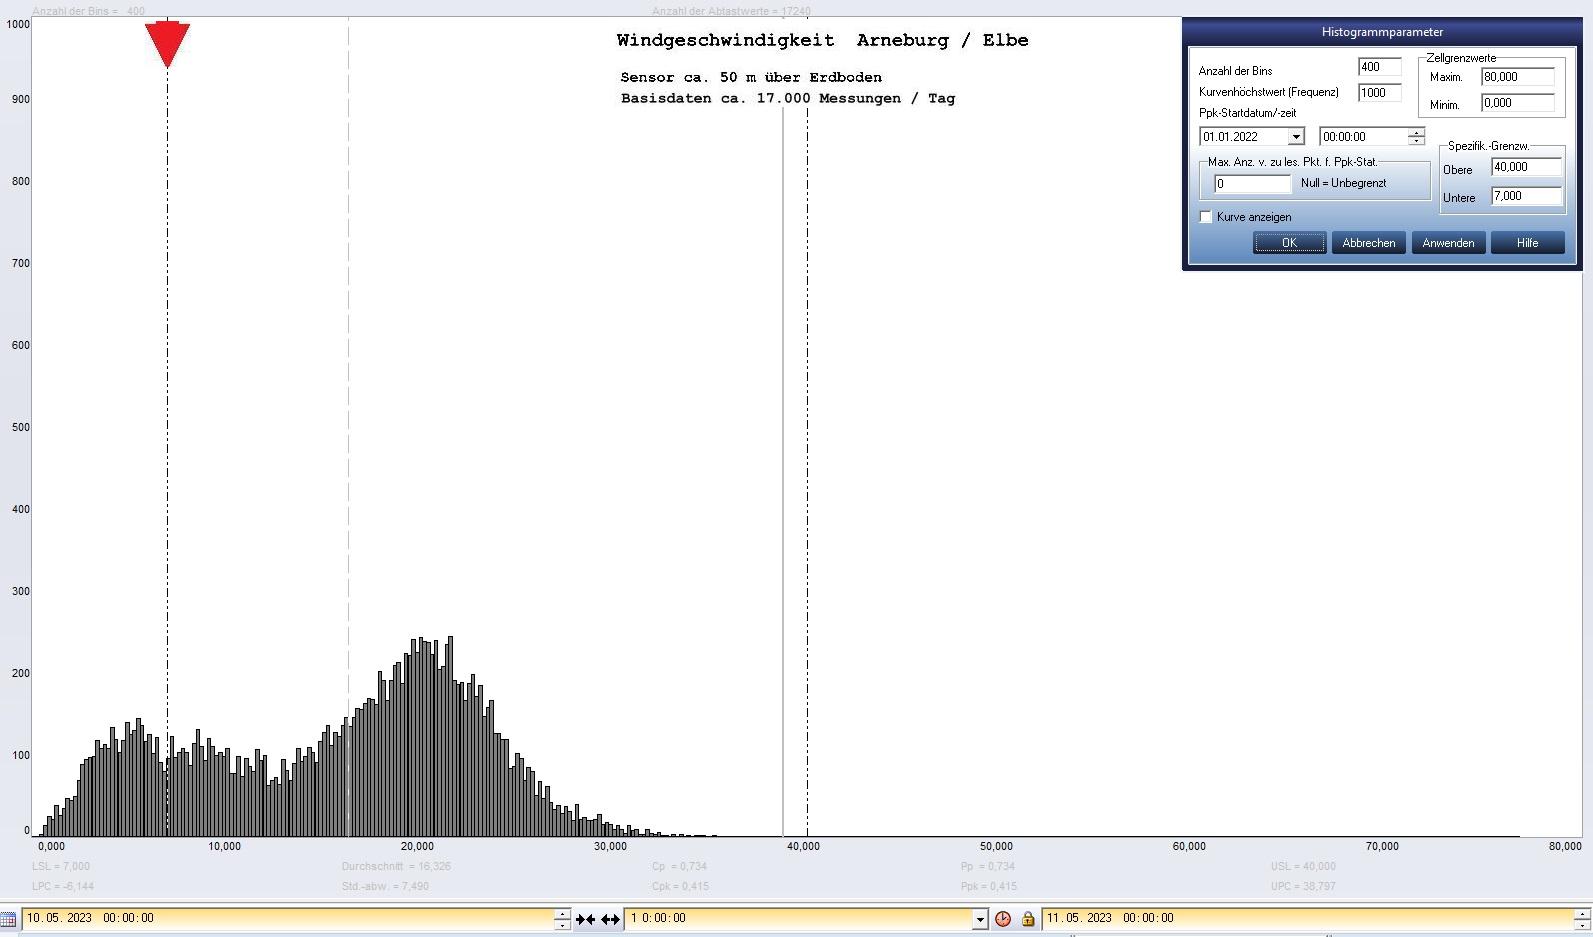Click the Anwenden button
The image size is (1593, 937).
point(1448,243)
